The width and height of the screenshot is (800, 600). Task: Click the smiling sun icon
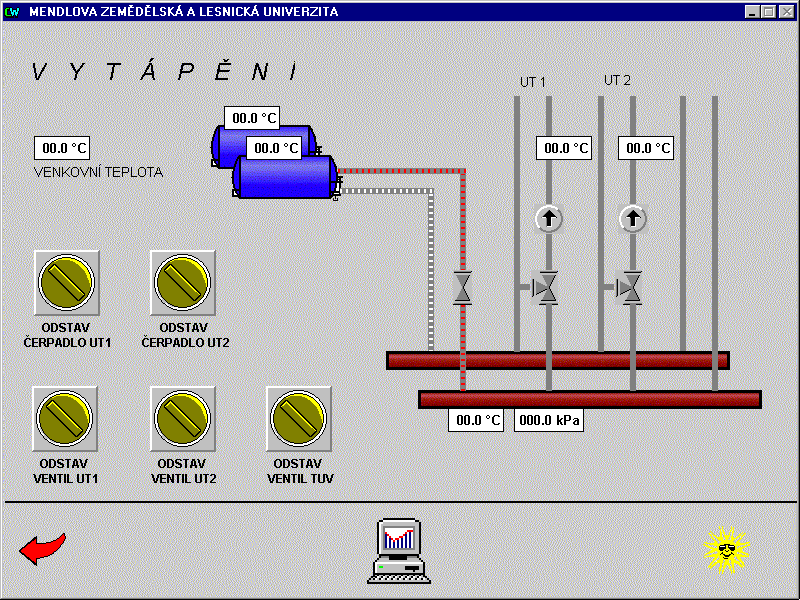point(726,549)
